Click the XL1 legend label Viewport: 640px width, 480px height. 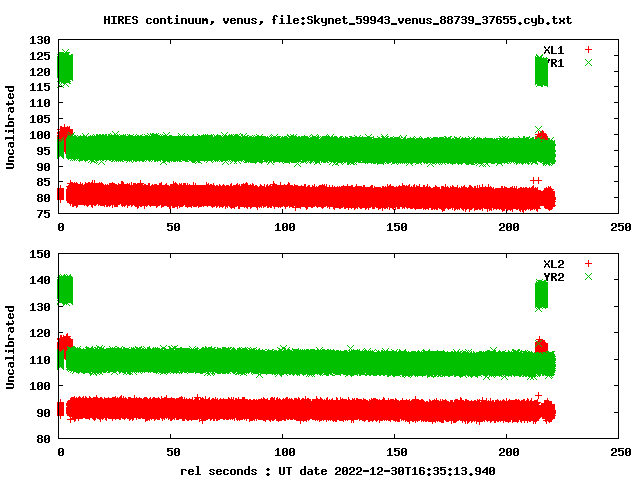click(x=553, y=50)
